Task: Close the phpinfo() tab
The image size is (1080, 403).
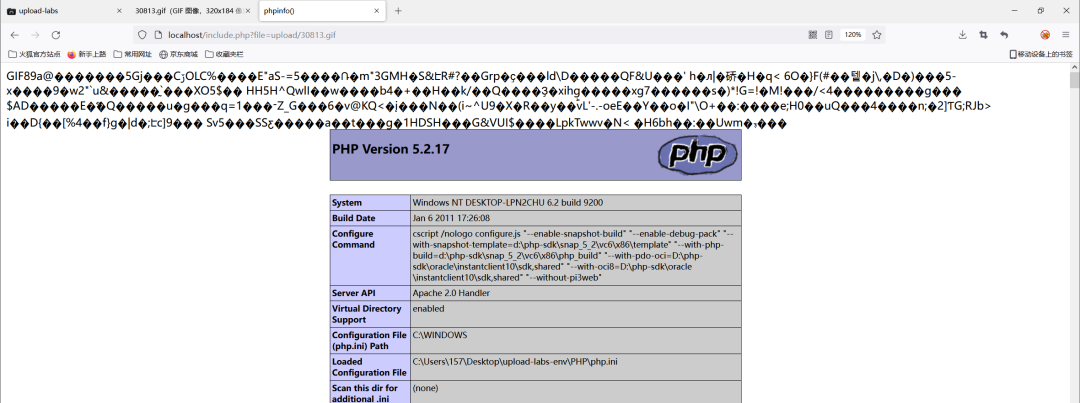Action: [x=375, y=11]
